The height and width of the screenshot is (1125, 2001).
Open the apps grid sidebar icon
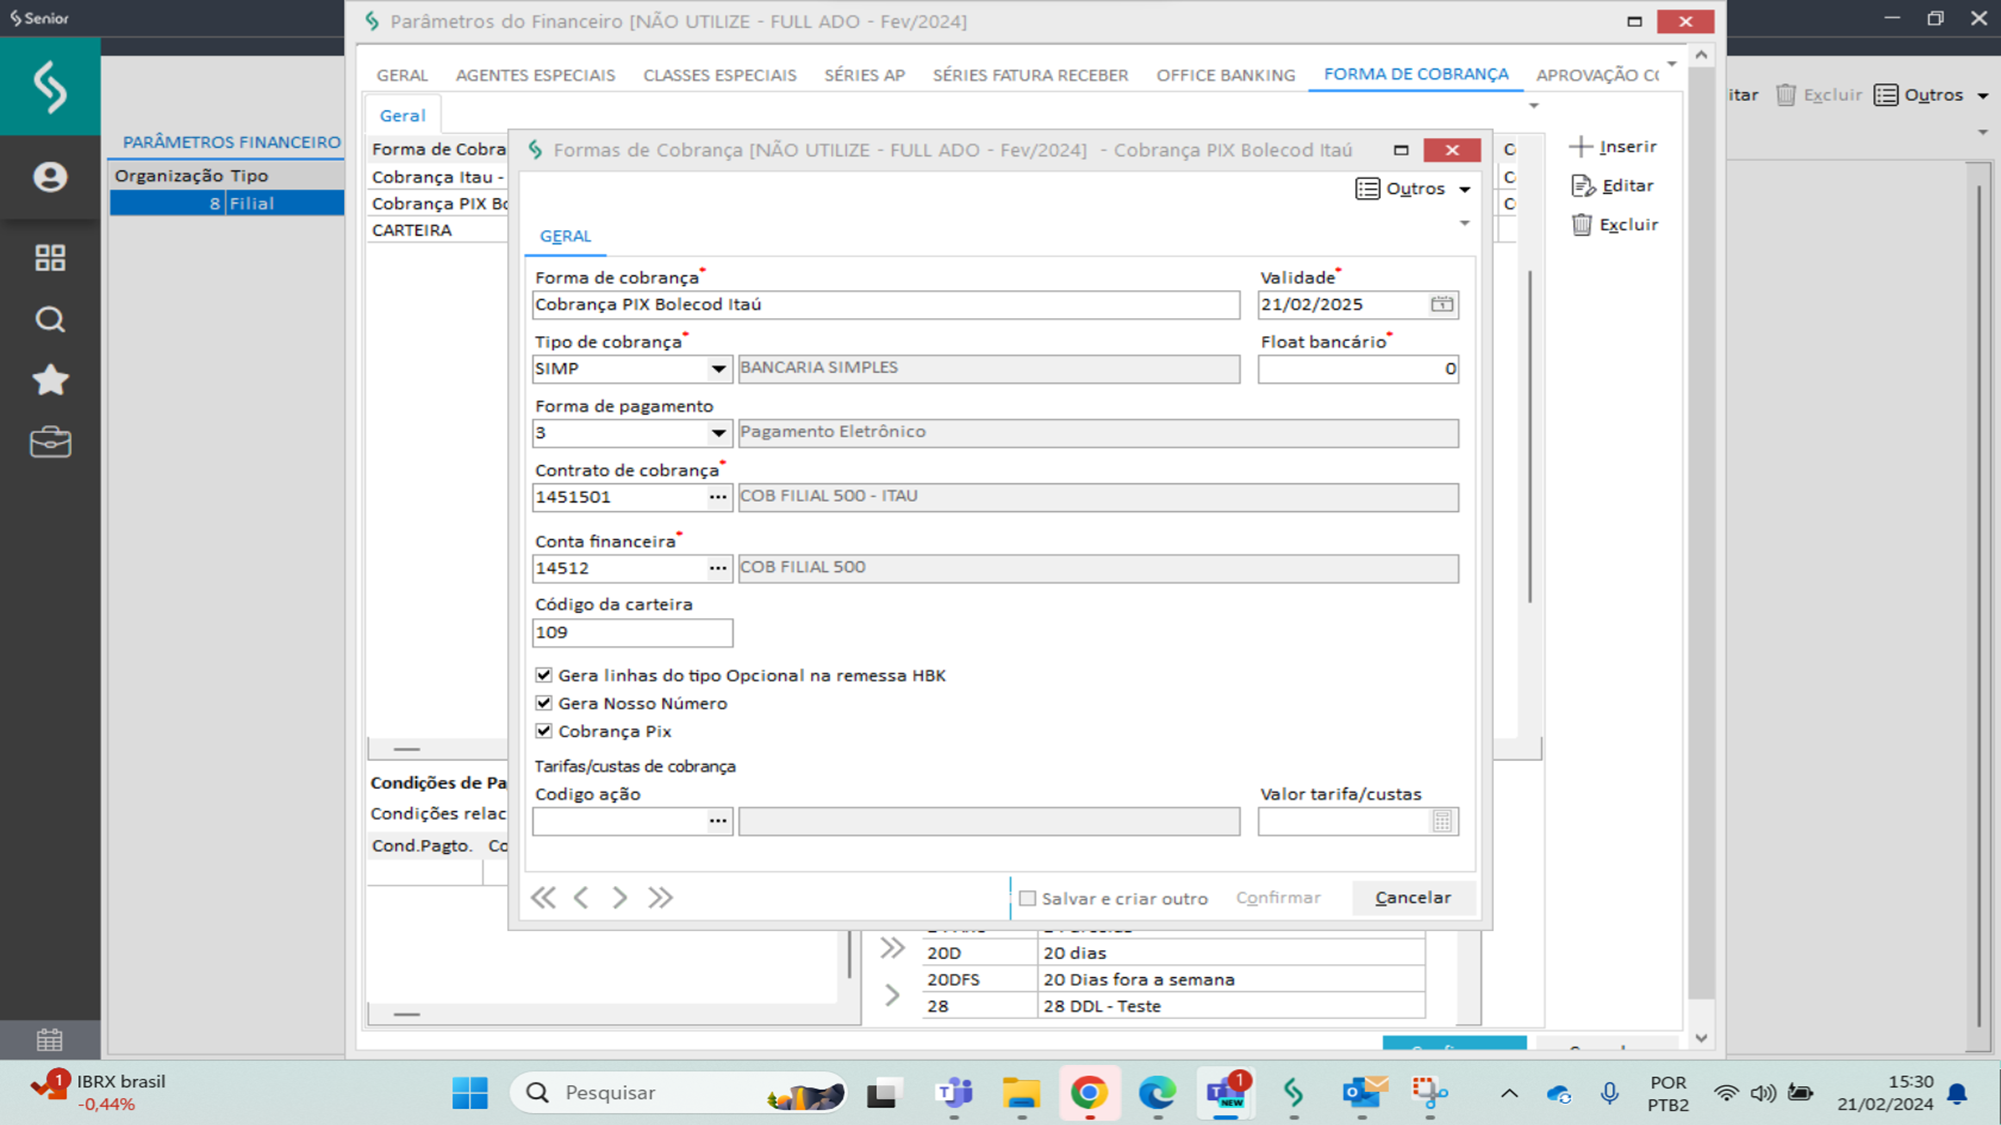[50, 258]
